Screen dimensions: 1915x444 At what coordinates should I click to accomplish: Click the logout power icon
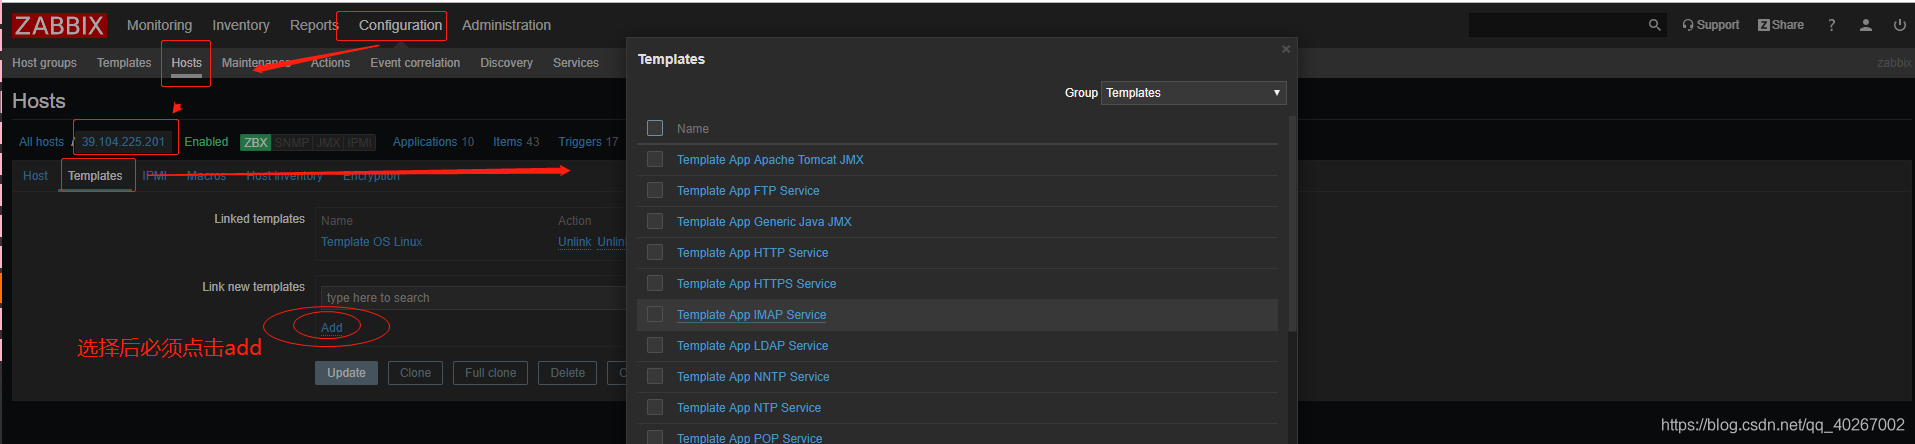(1900, 25)
